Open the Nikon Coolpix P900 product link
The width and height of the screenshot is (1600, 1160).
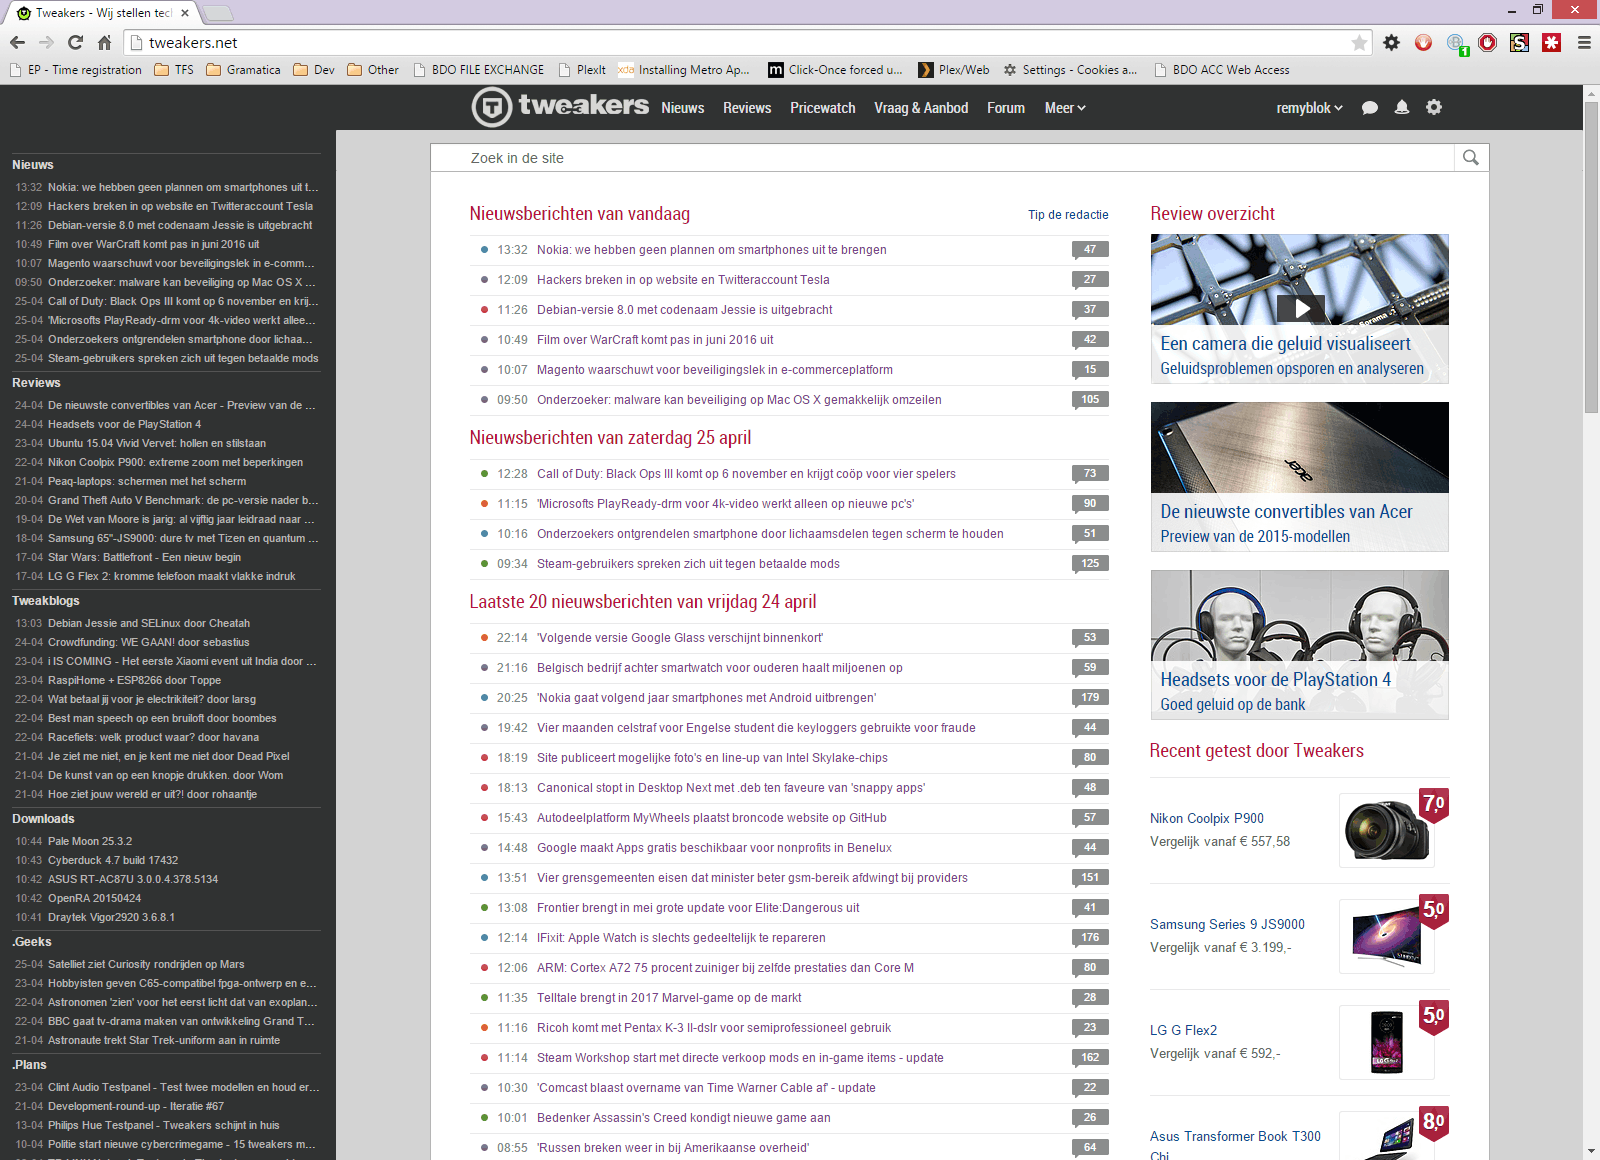tap(1207, 818)
